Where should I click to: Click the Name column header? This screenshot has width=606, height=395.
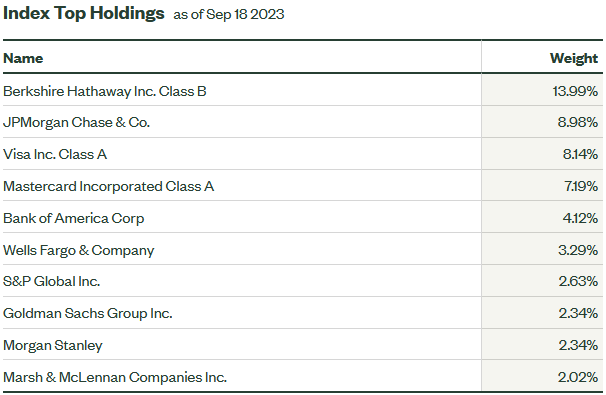[23, 58]
